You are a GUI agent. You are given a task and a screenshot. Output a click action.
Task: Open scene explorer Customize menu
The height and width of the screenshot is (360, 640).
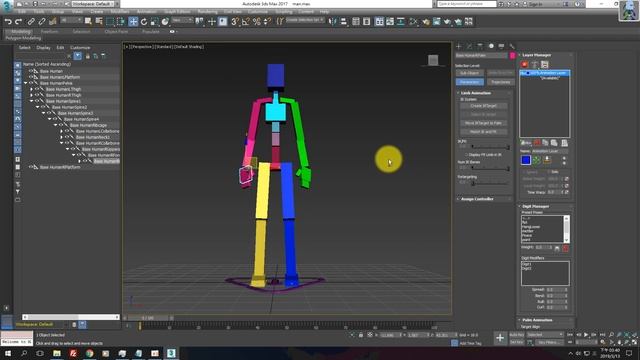pos(80,47)
